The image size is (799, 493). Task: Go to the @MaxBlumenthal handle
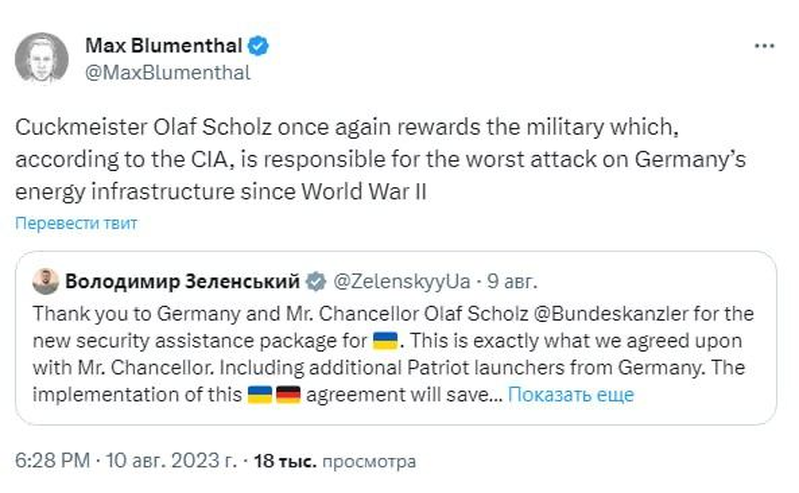click(x=167, y=72)
